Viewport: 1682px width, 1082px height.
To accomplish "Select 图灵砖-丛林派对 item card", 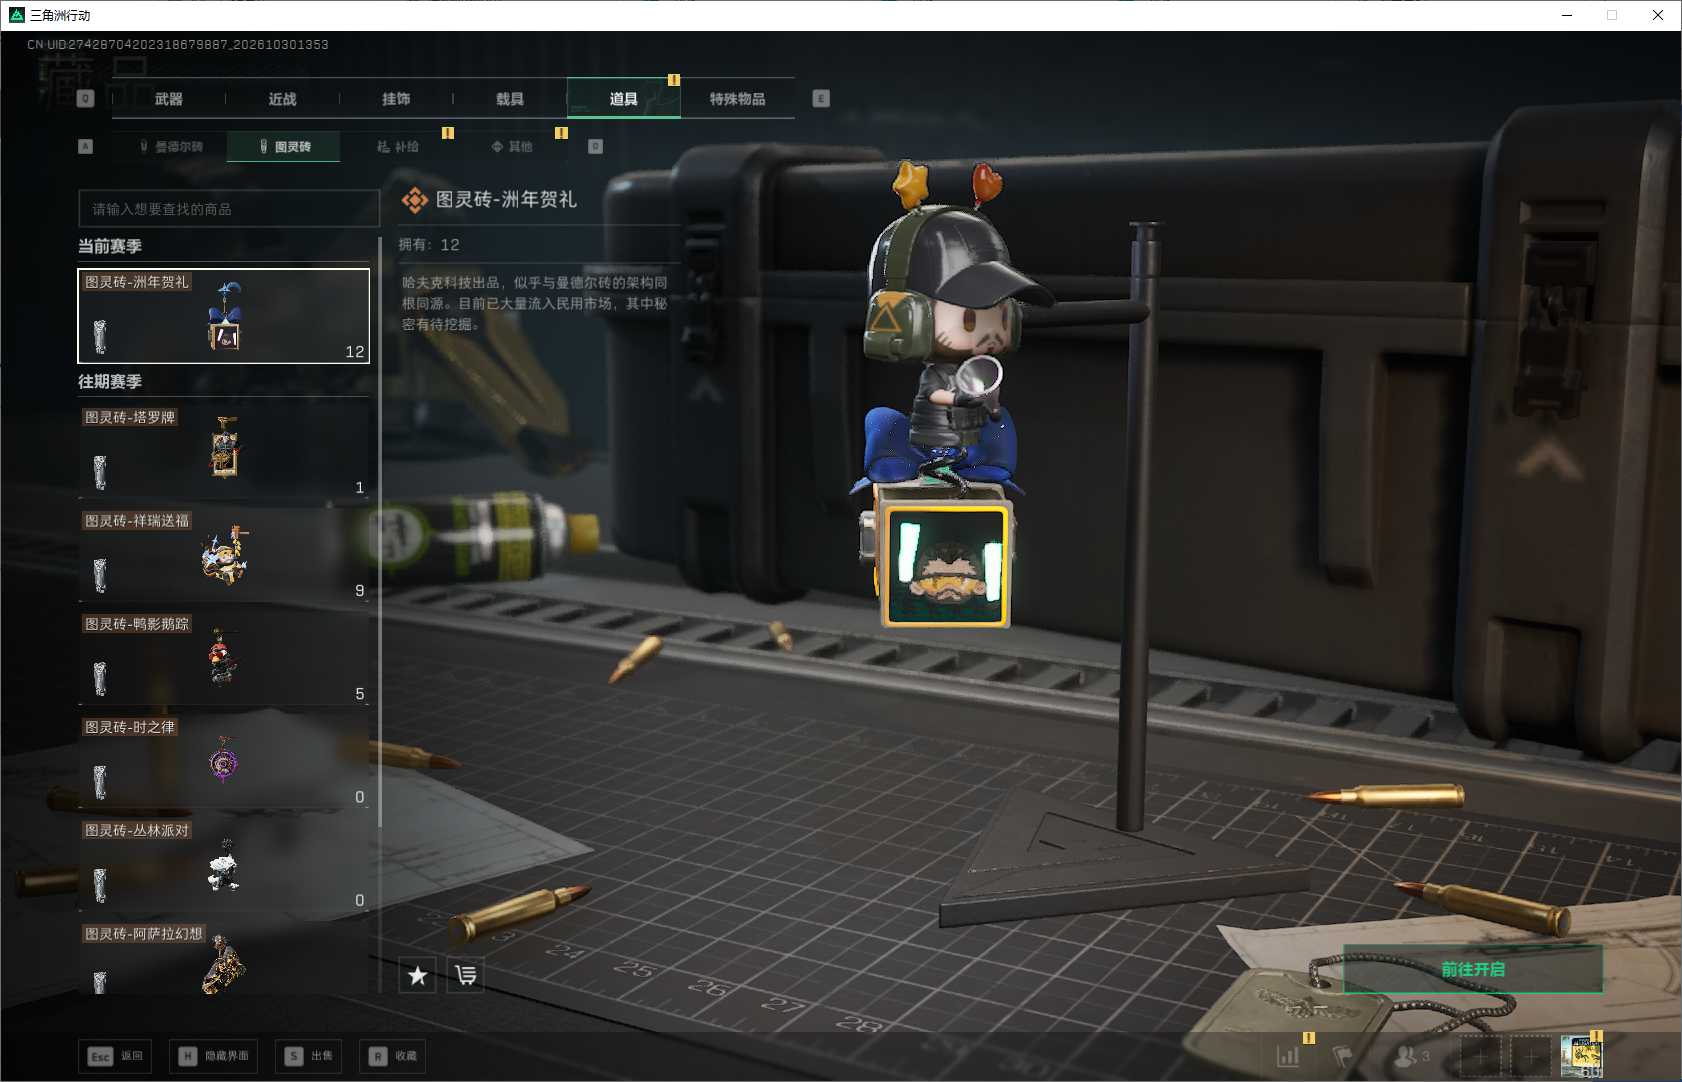I will [224, 864].
